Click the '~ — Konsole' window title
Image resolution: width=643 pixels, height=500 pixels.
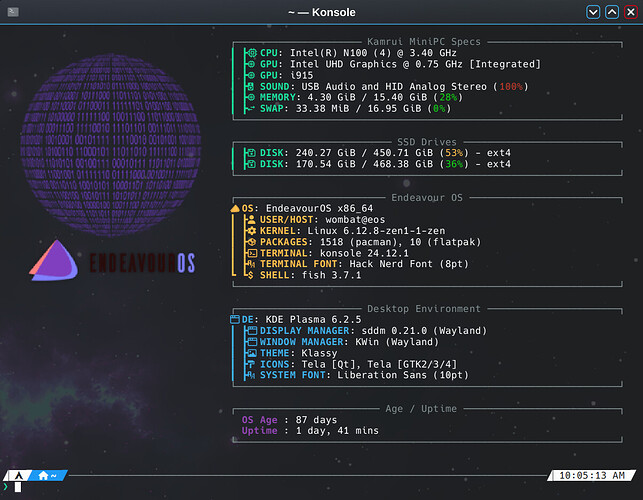322,12
